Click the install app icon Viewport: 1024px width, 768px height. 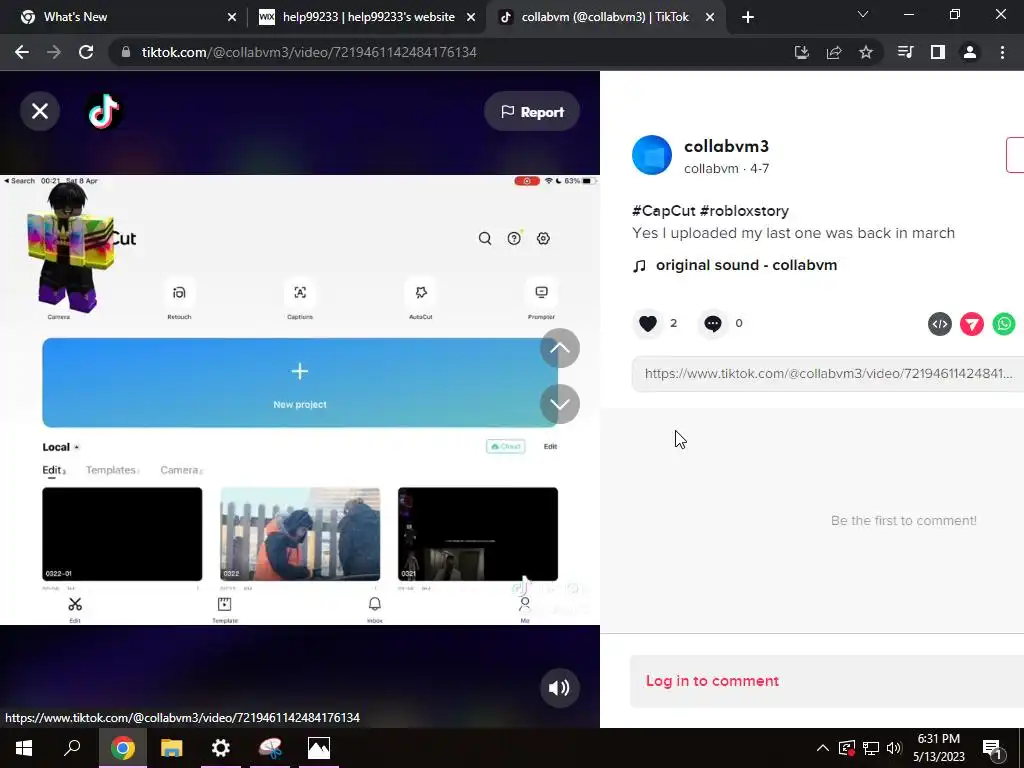801,52
